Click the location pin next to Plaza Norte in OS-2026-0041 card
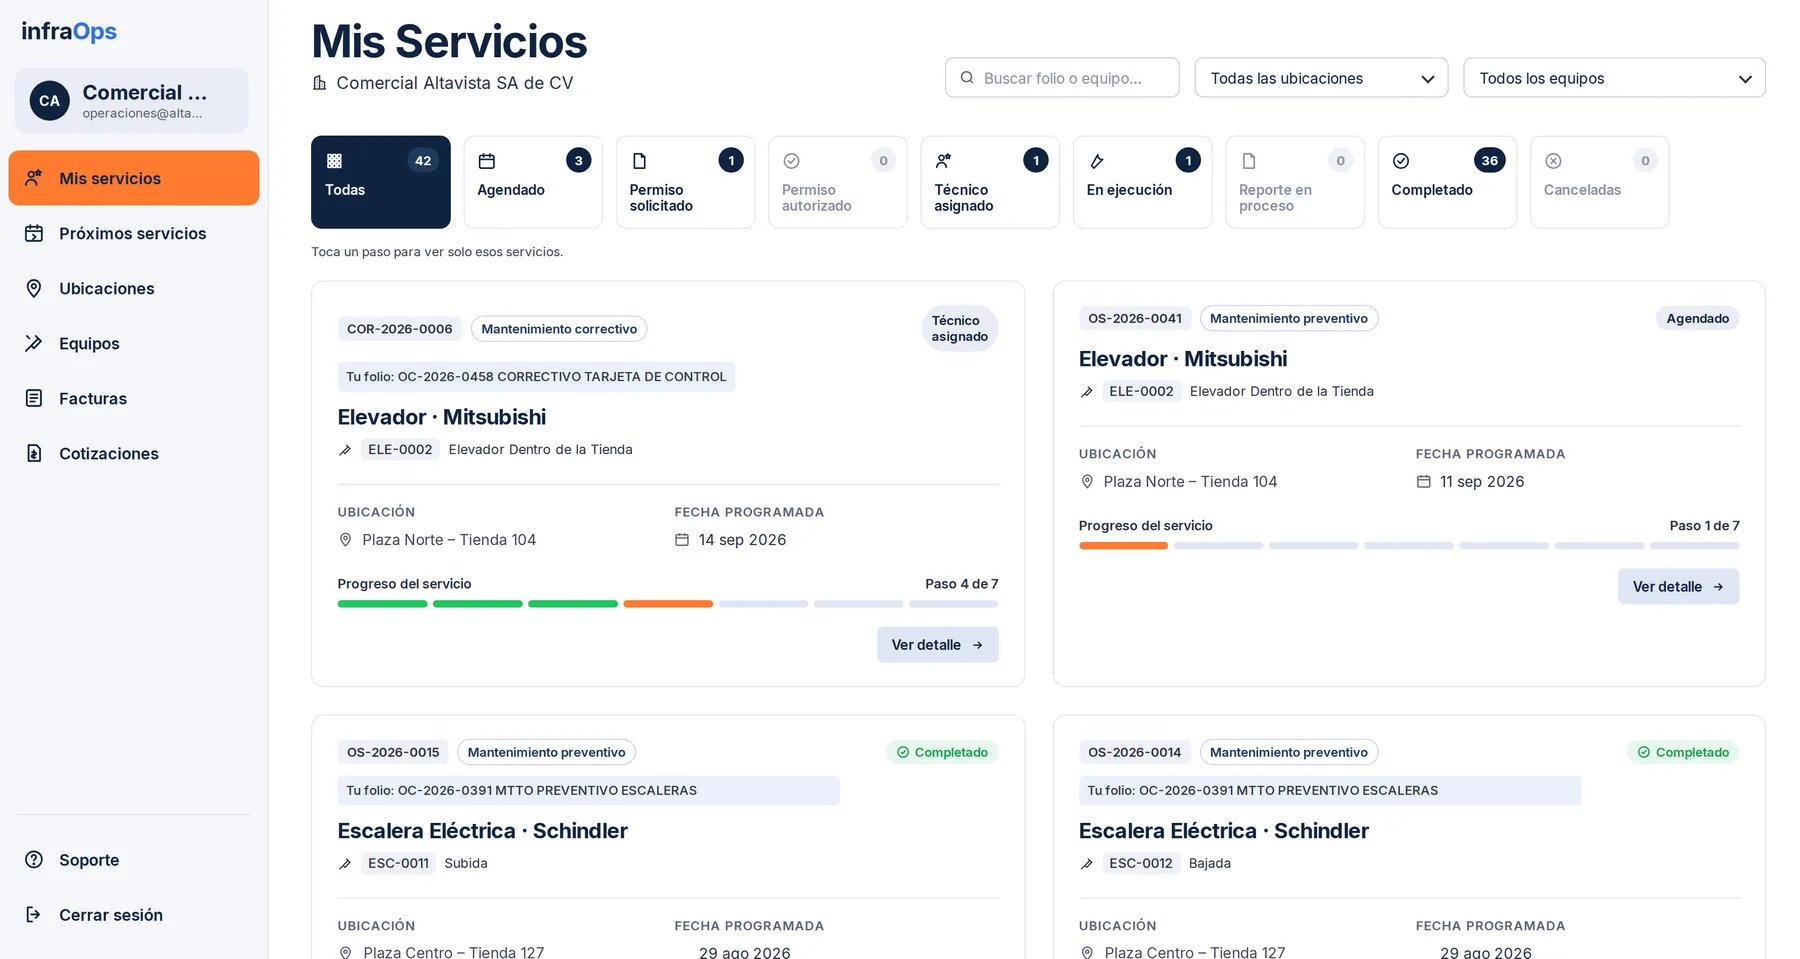Screen dimensions: 1800x959 coord(1087,482)
